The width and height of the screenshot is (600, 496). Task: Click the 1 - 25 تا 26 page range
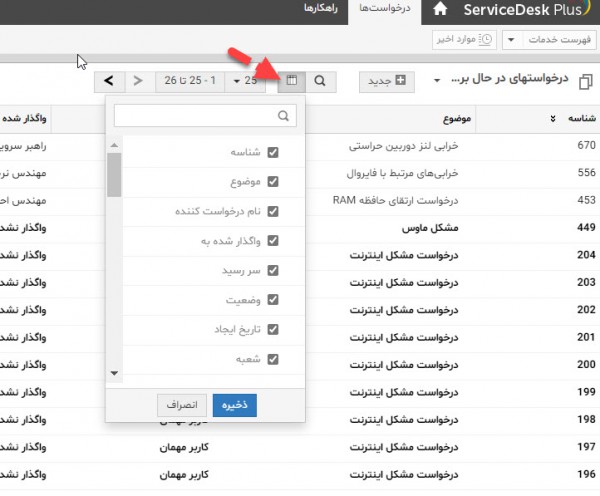[x=190, y=81]
